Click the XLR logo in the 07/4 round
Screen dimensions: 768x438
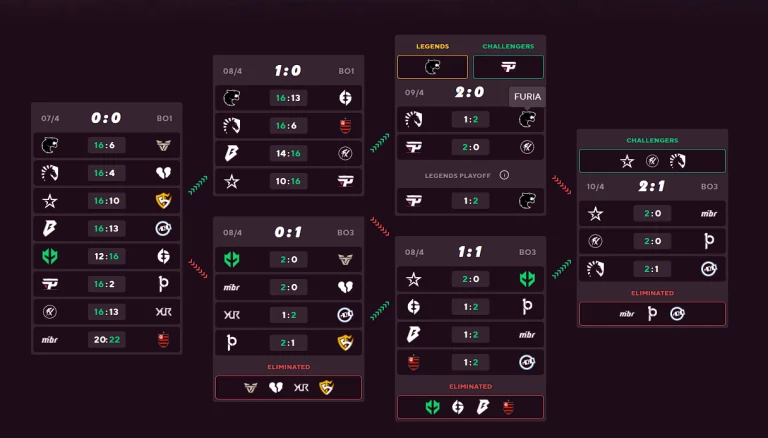click(x=164, y=312)
